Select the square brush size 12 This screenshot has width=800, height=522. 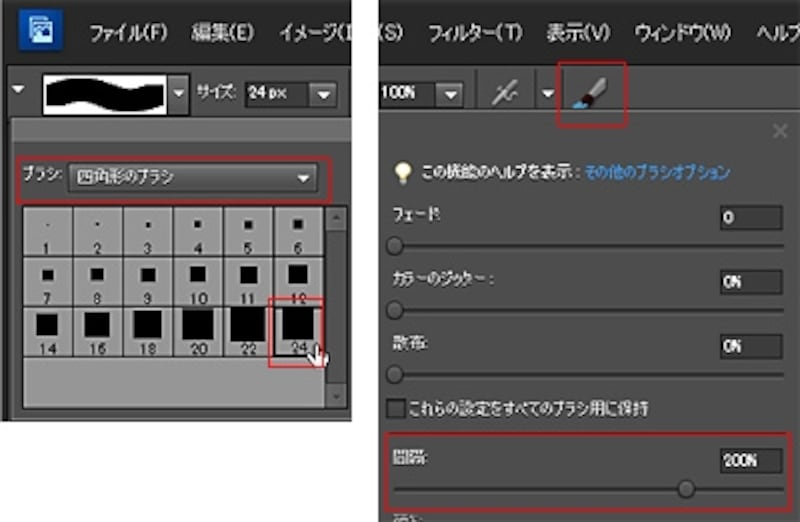point(298,282)
